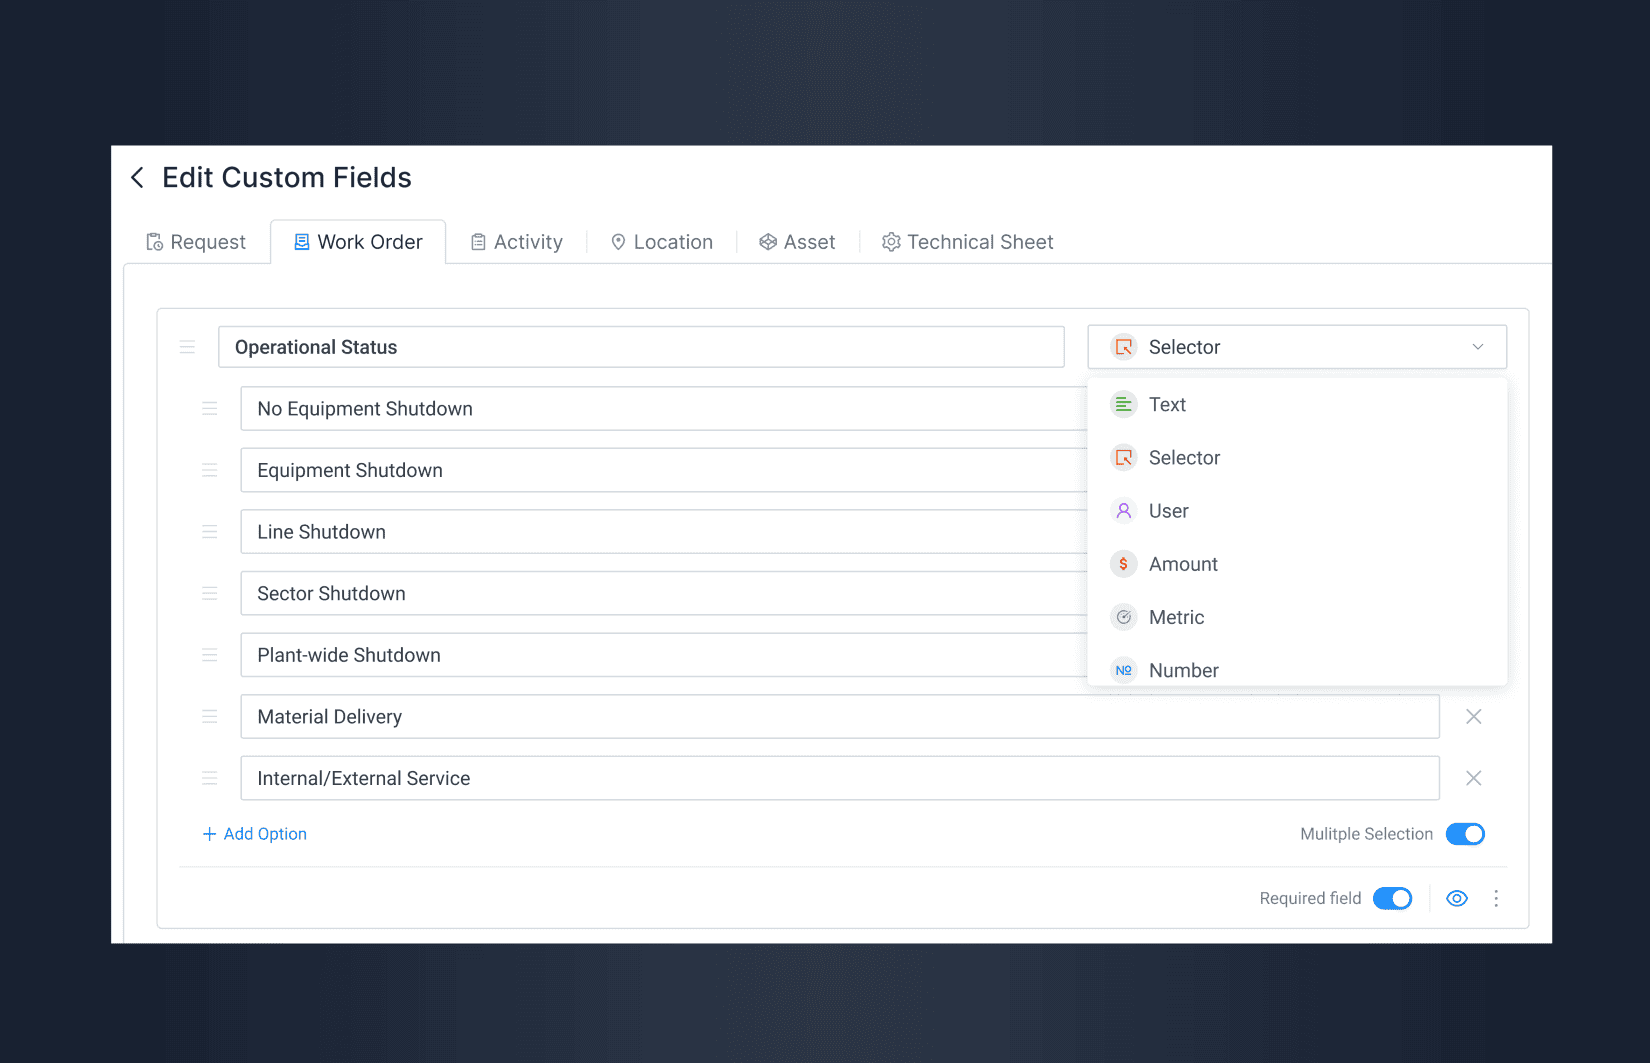Viewport: 1650px width, 1063px height.
Task: Remove the Material Delivery option
Action: point(1473,717)
